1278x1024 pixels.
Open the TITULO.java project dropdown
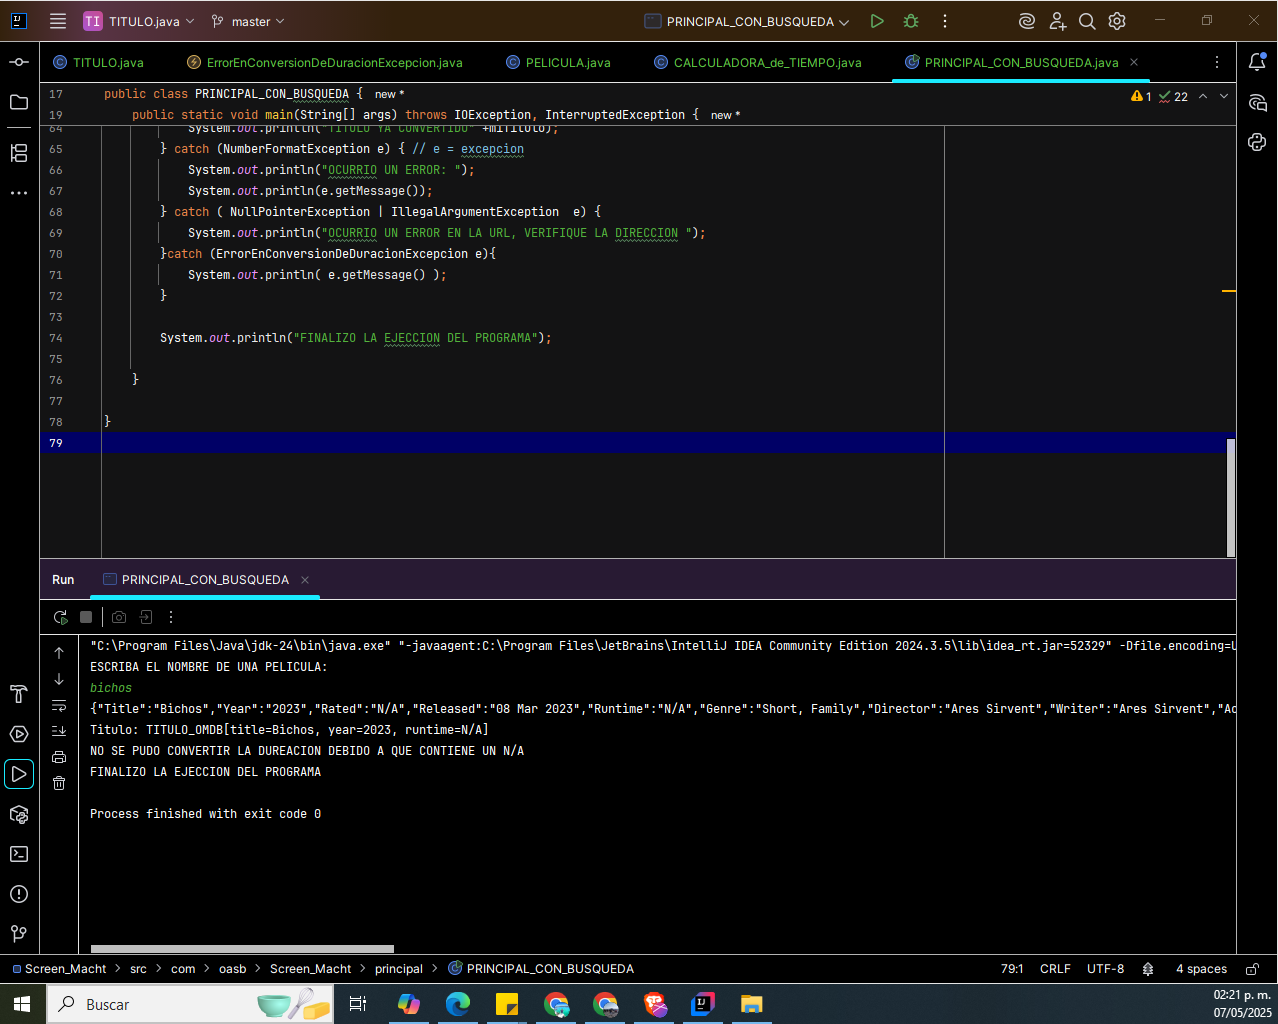(138, 21)
